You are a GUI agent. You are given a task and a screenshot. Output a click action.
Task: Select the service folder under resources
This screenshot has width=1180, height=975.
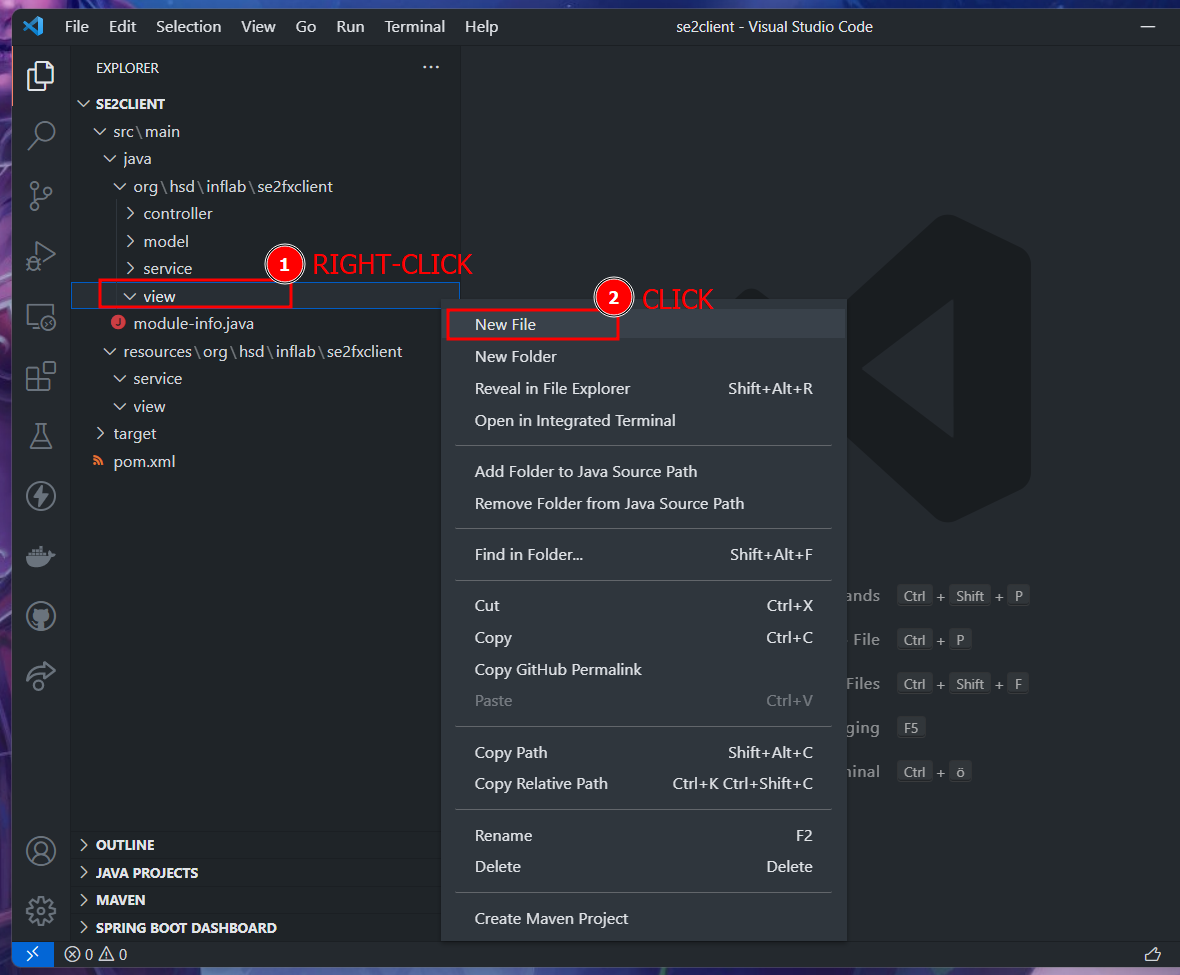pos(157,378)
